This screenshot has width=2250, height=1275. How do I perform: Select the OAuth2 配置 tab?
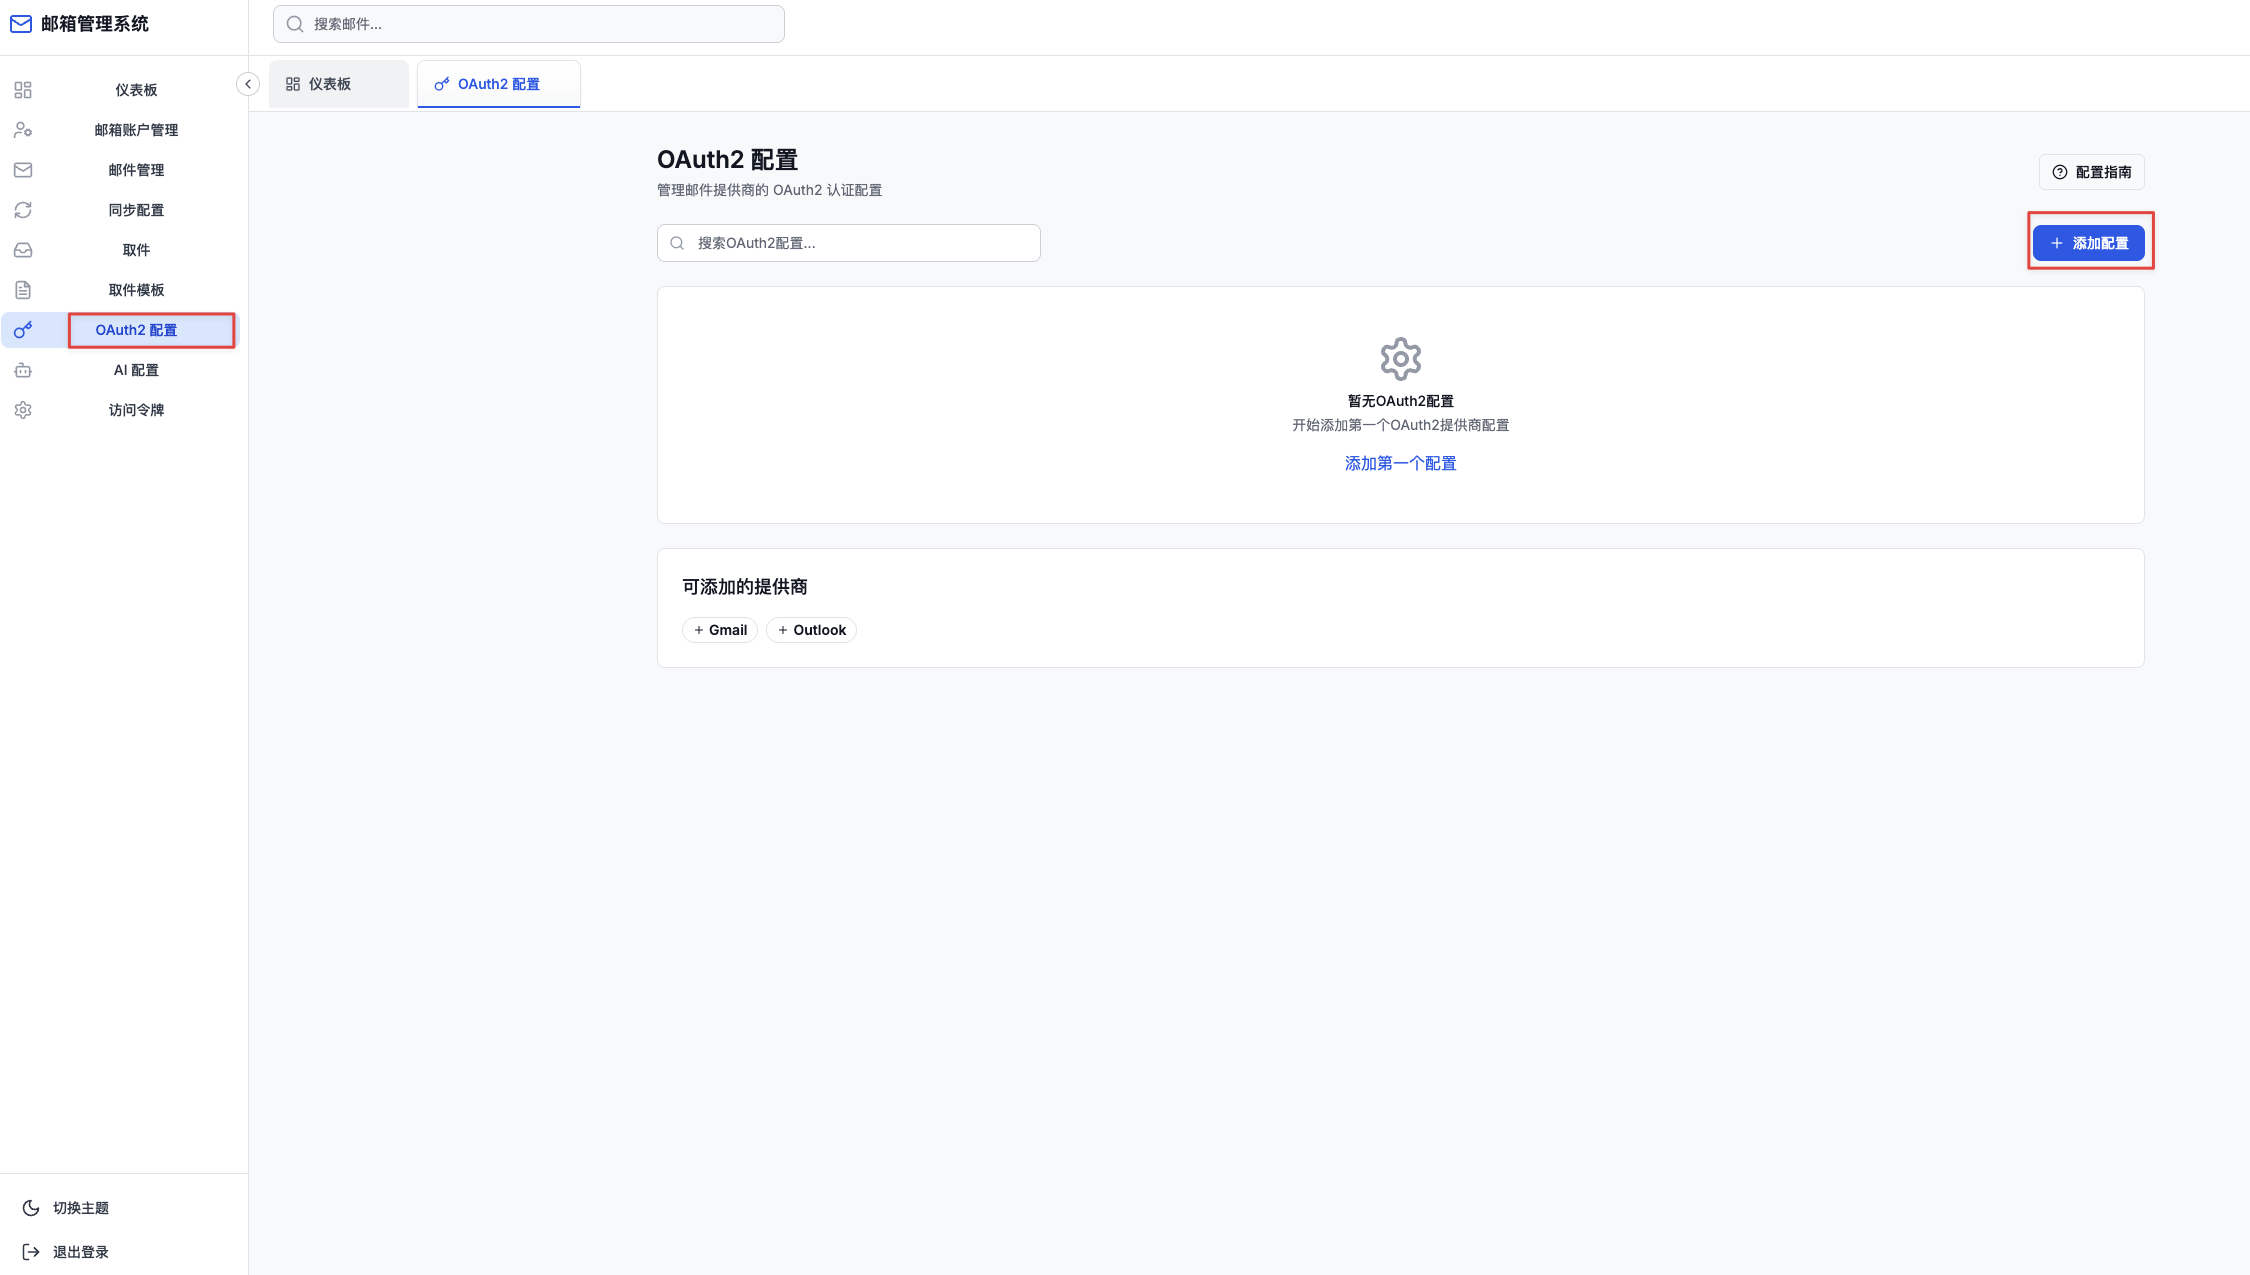click(499, 84)
